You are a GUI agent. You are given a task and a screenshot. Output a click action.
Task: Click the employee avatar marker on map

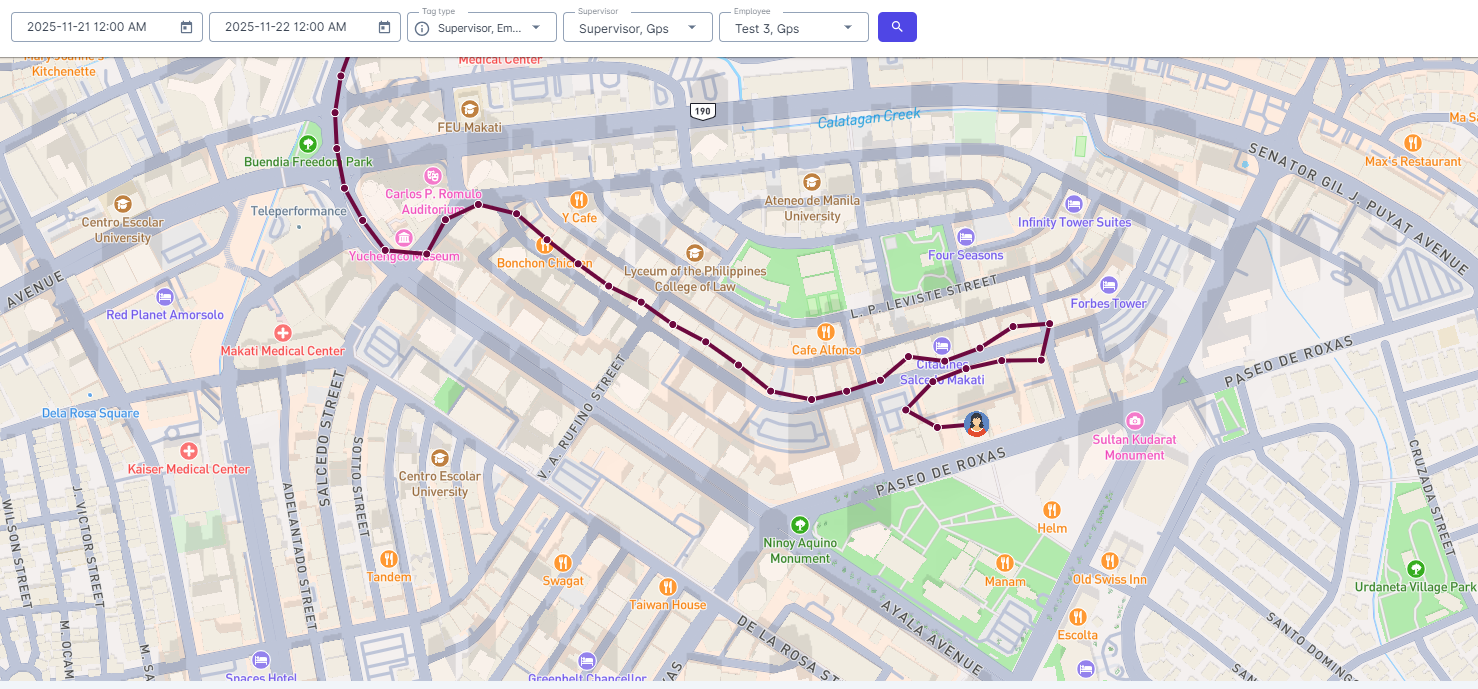tap(976, 424)
